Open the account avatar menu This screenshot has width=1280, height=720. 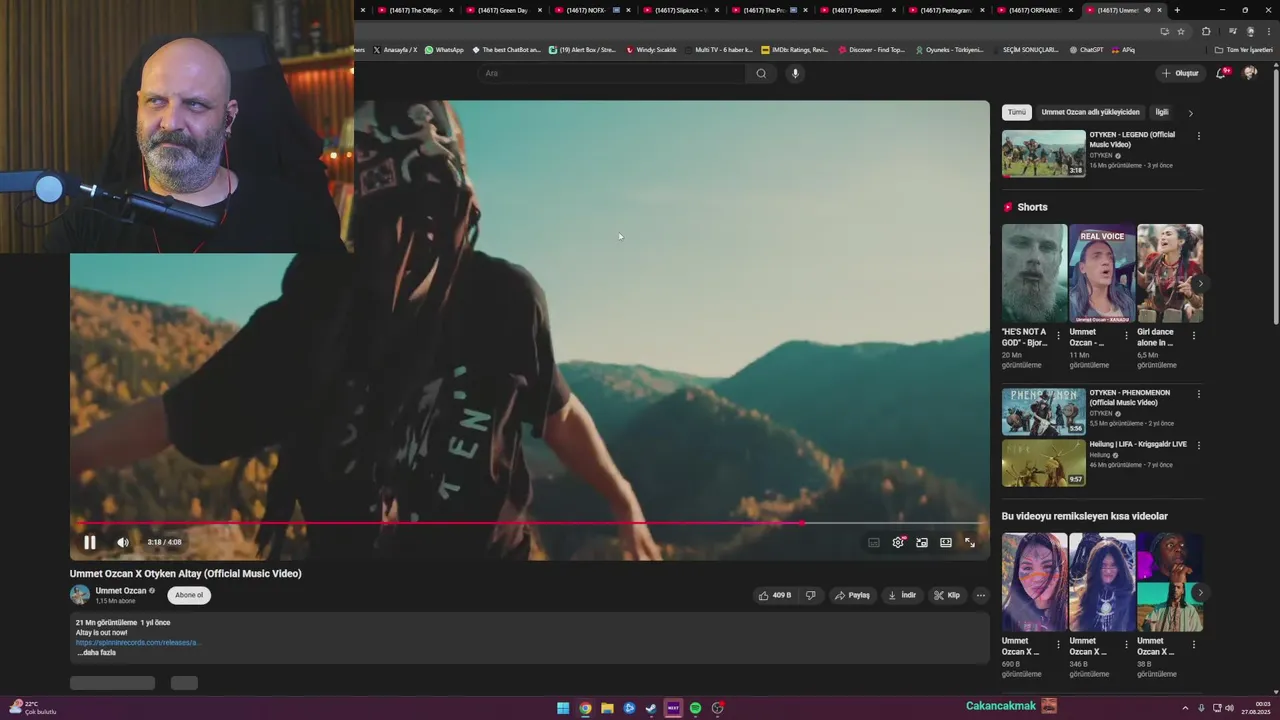point(1250,73)
